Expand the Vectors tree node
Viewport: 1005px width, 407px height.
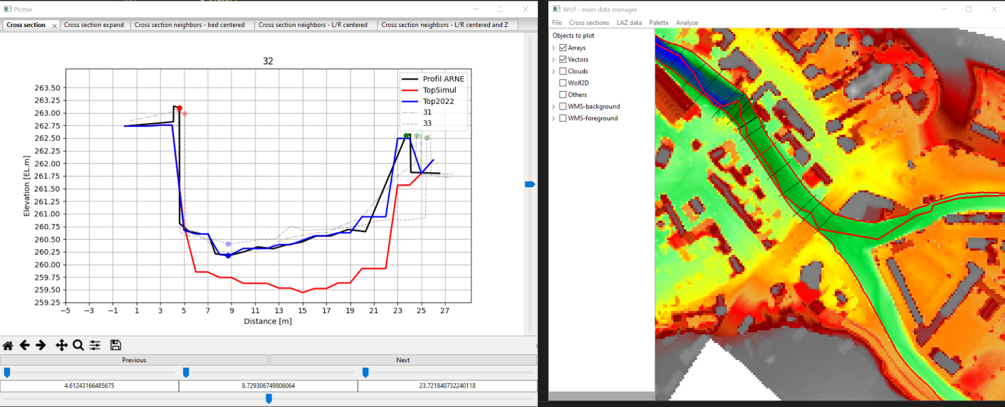click(x=554, y=60)
